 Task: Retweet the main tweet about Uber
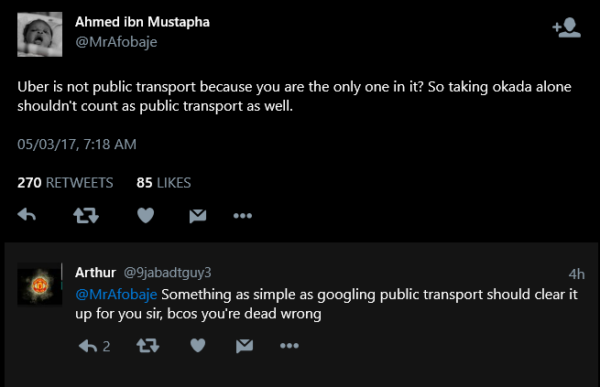(x=86, y=216)
